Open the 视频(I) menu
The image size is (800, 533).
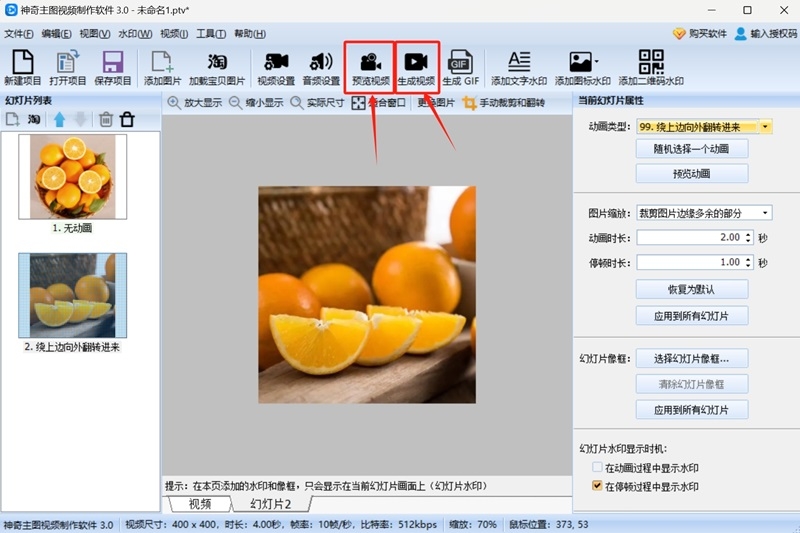pos(174,34)
